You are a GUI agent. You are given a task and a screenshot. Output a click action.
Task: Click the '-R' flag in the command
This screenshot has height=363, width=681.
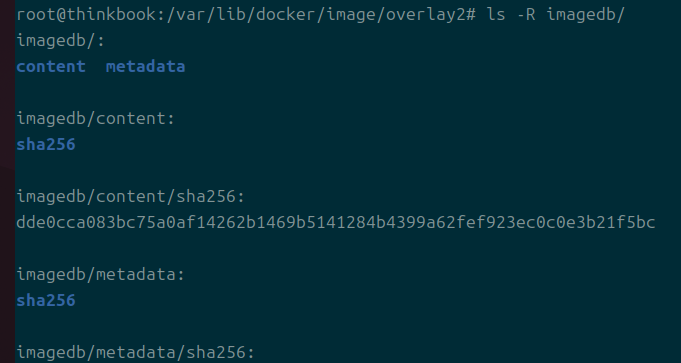(x=526, y=14)
